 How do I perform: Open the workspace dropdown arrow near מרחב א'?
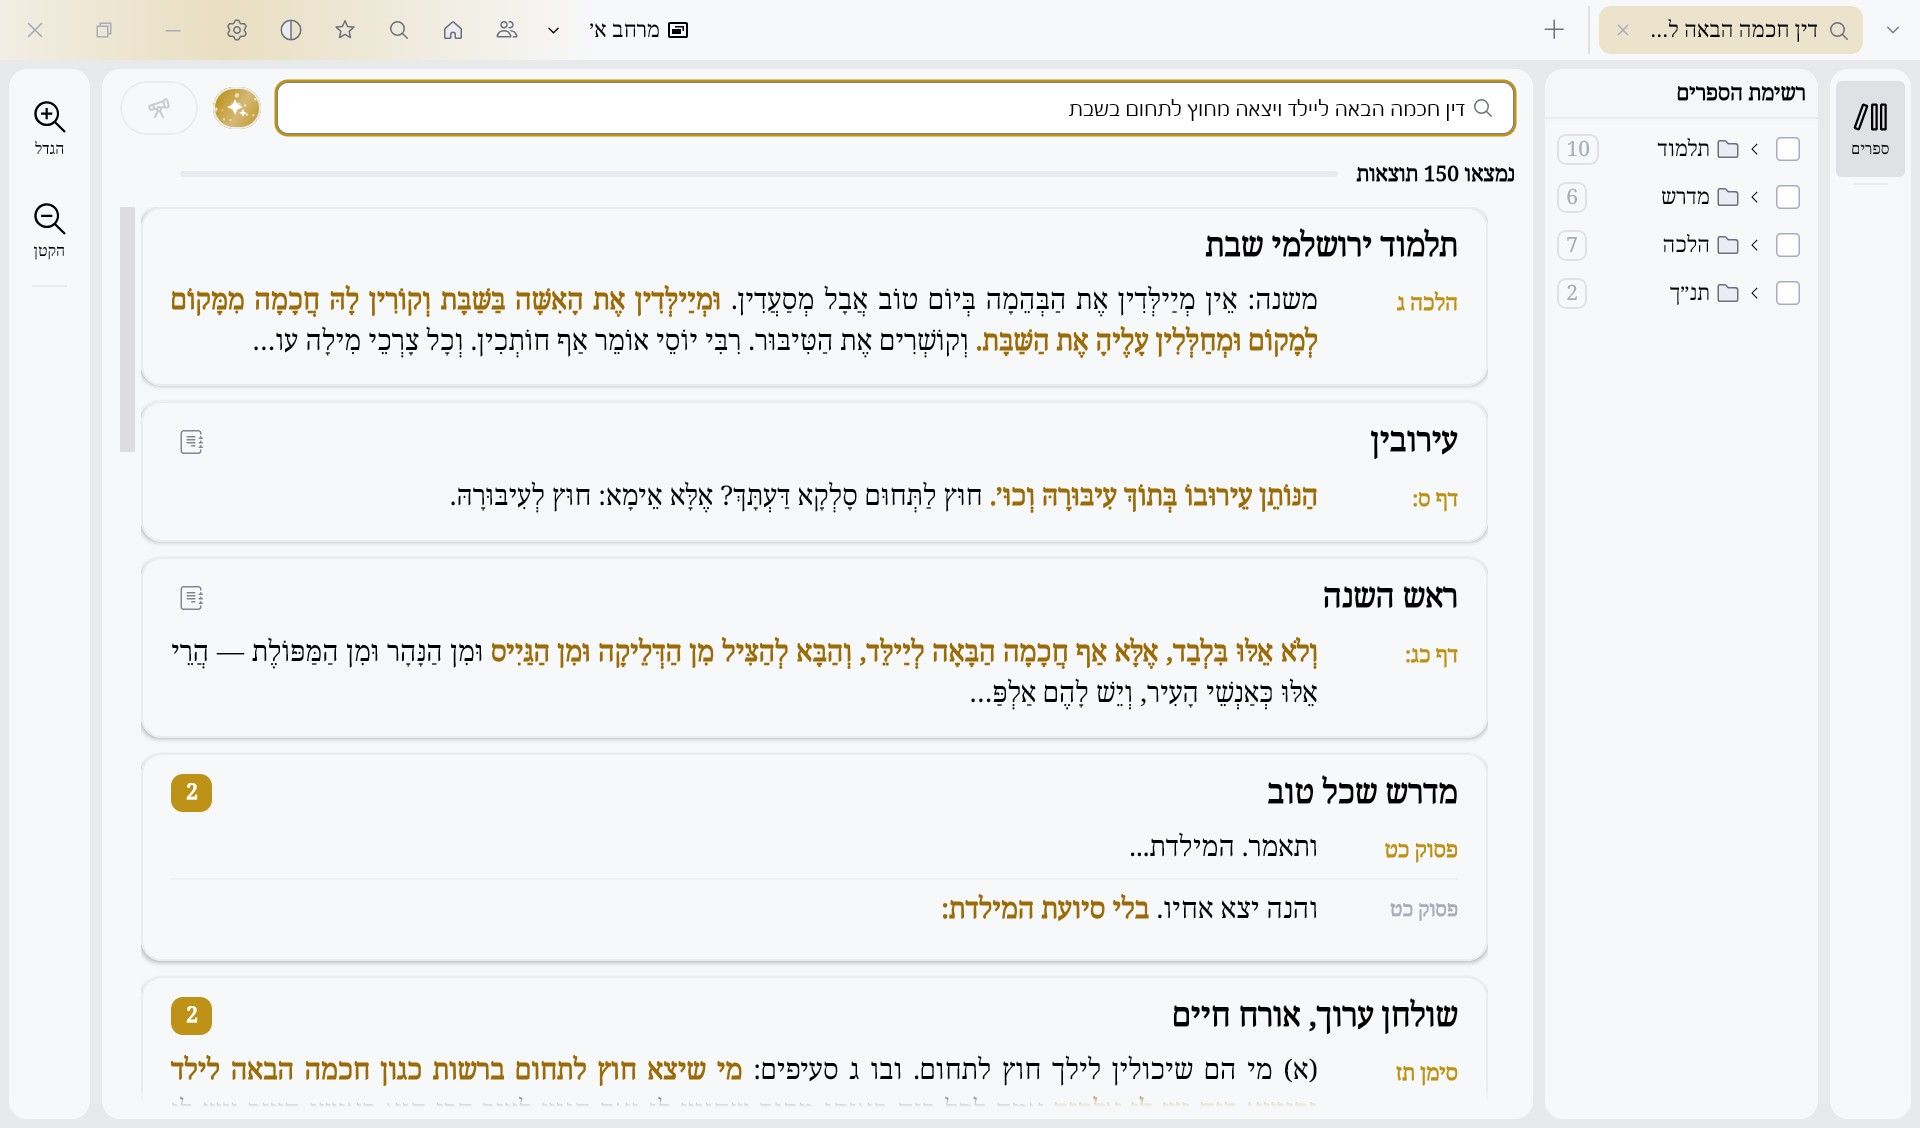(553, 30)
